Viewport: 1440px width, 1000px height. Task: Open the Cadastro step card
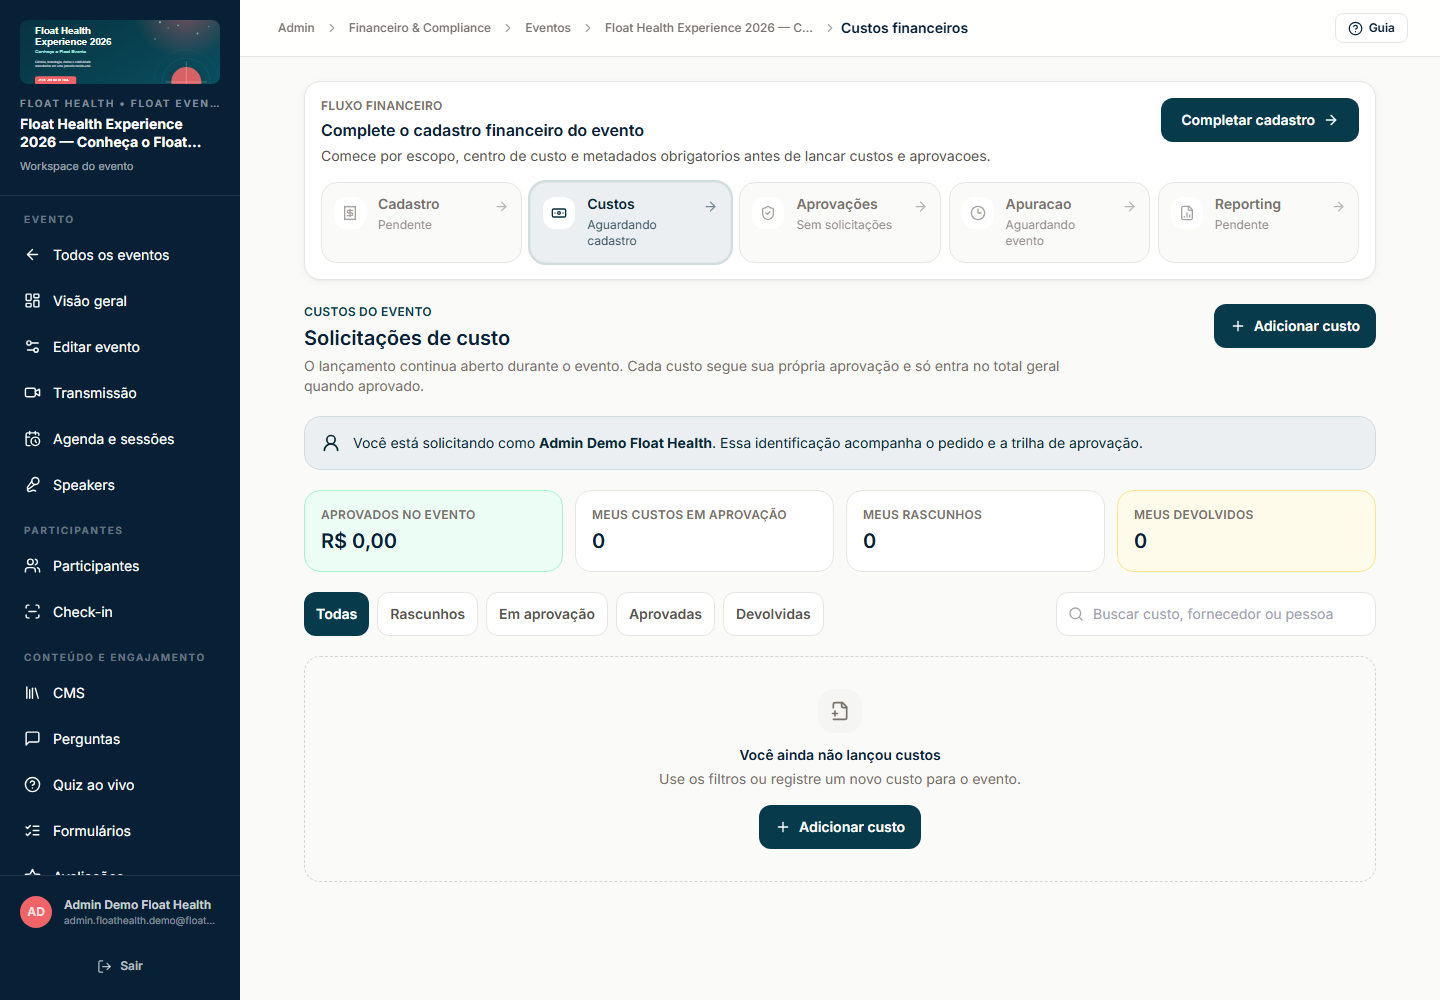[421, 222]
